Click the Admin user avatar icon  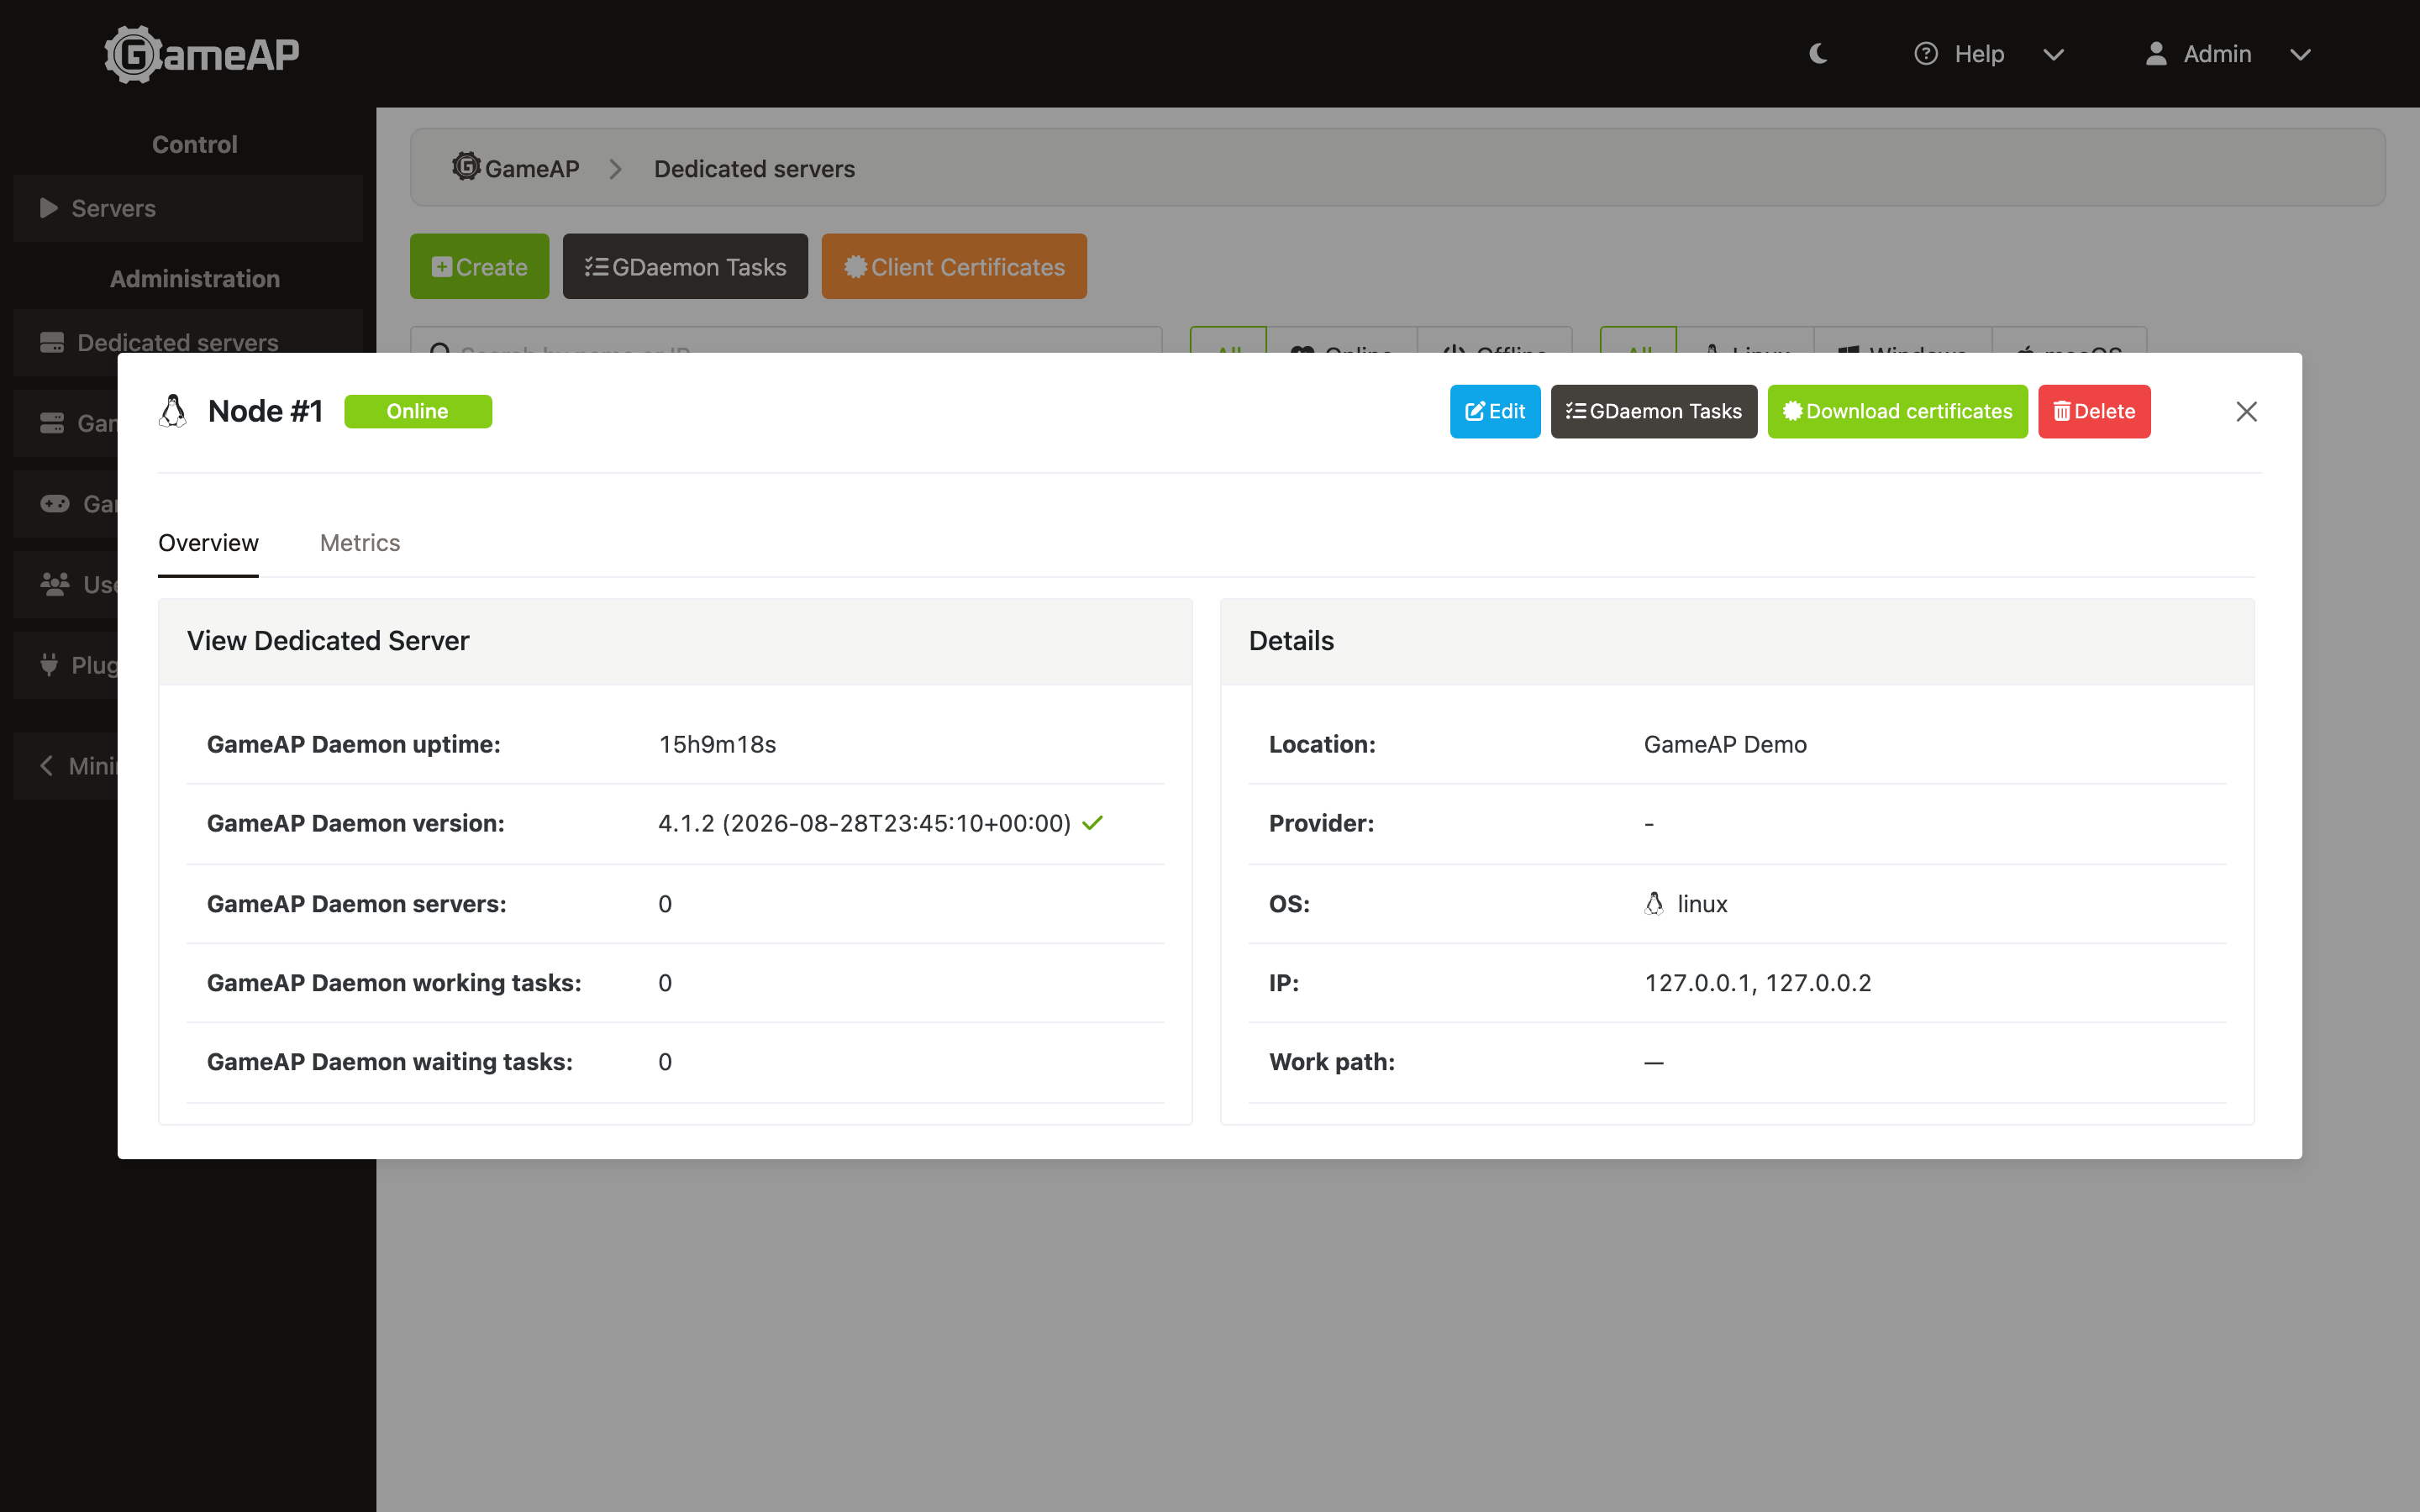point(2156,54)
